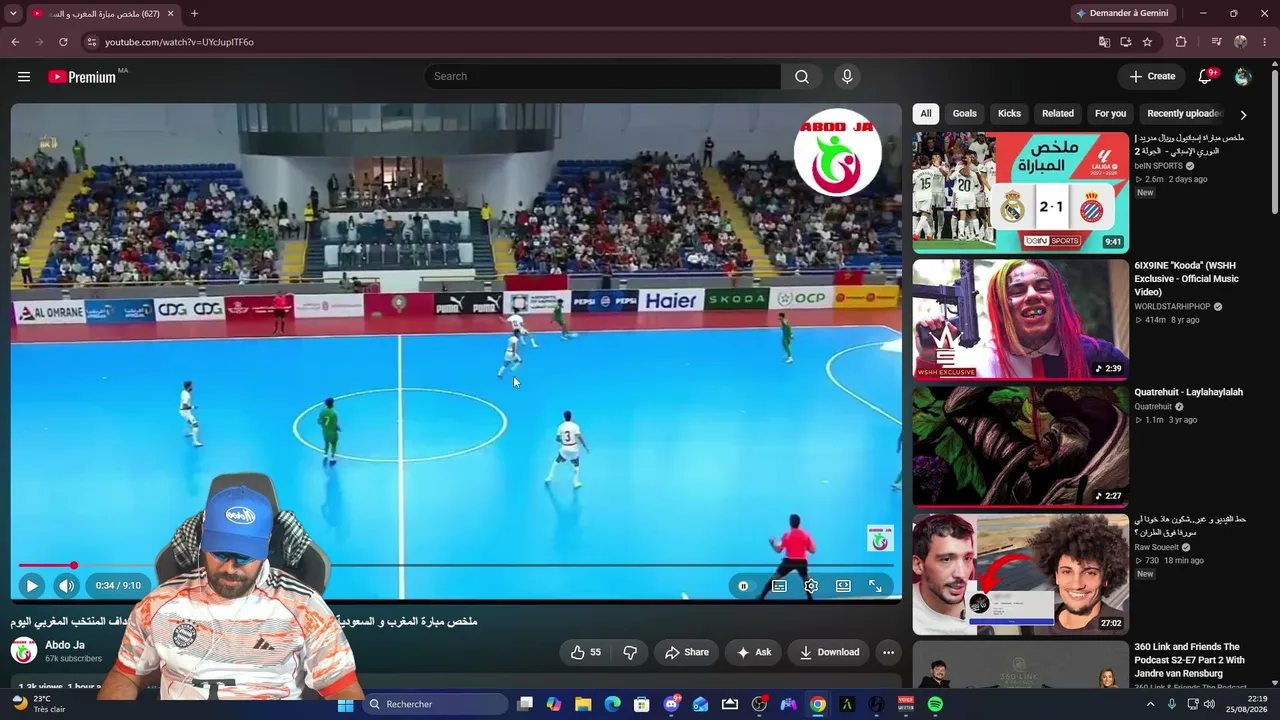Image resolution: width=1280 pixels, height=720 pixels.
Task: Close the YouTube browser tab
Action: (x=170, y=14)
